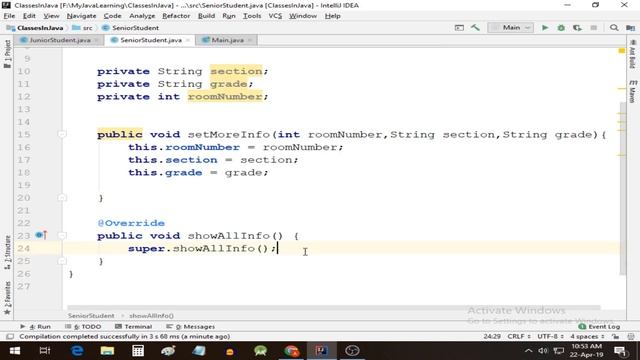
Task: Open the Calculator taskbar icon
Action: pos(138,351)
